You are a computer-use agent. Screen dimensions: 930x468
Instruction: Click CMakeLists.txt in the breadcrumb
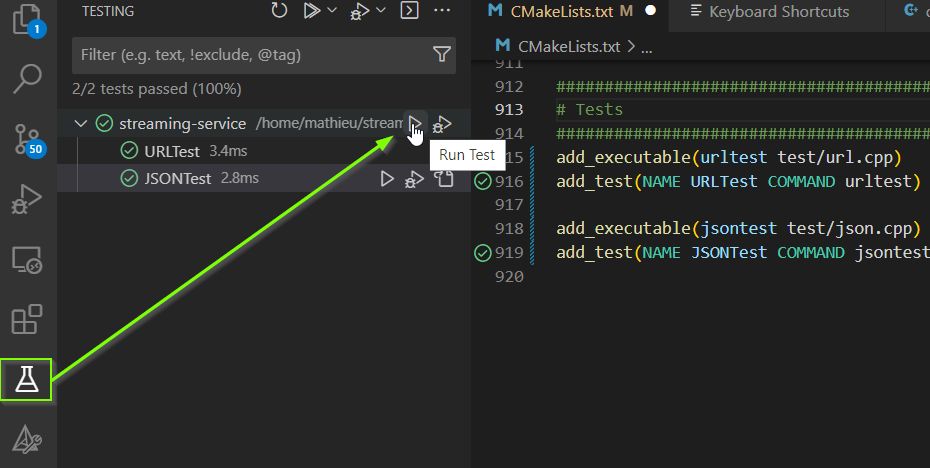[x=569, y=46]
